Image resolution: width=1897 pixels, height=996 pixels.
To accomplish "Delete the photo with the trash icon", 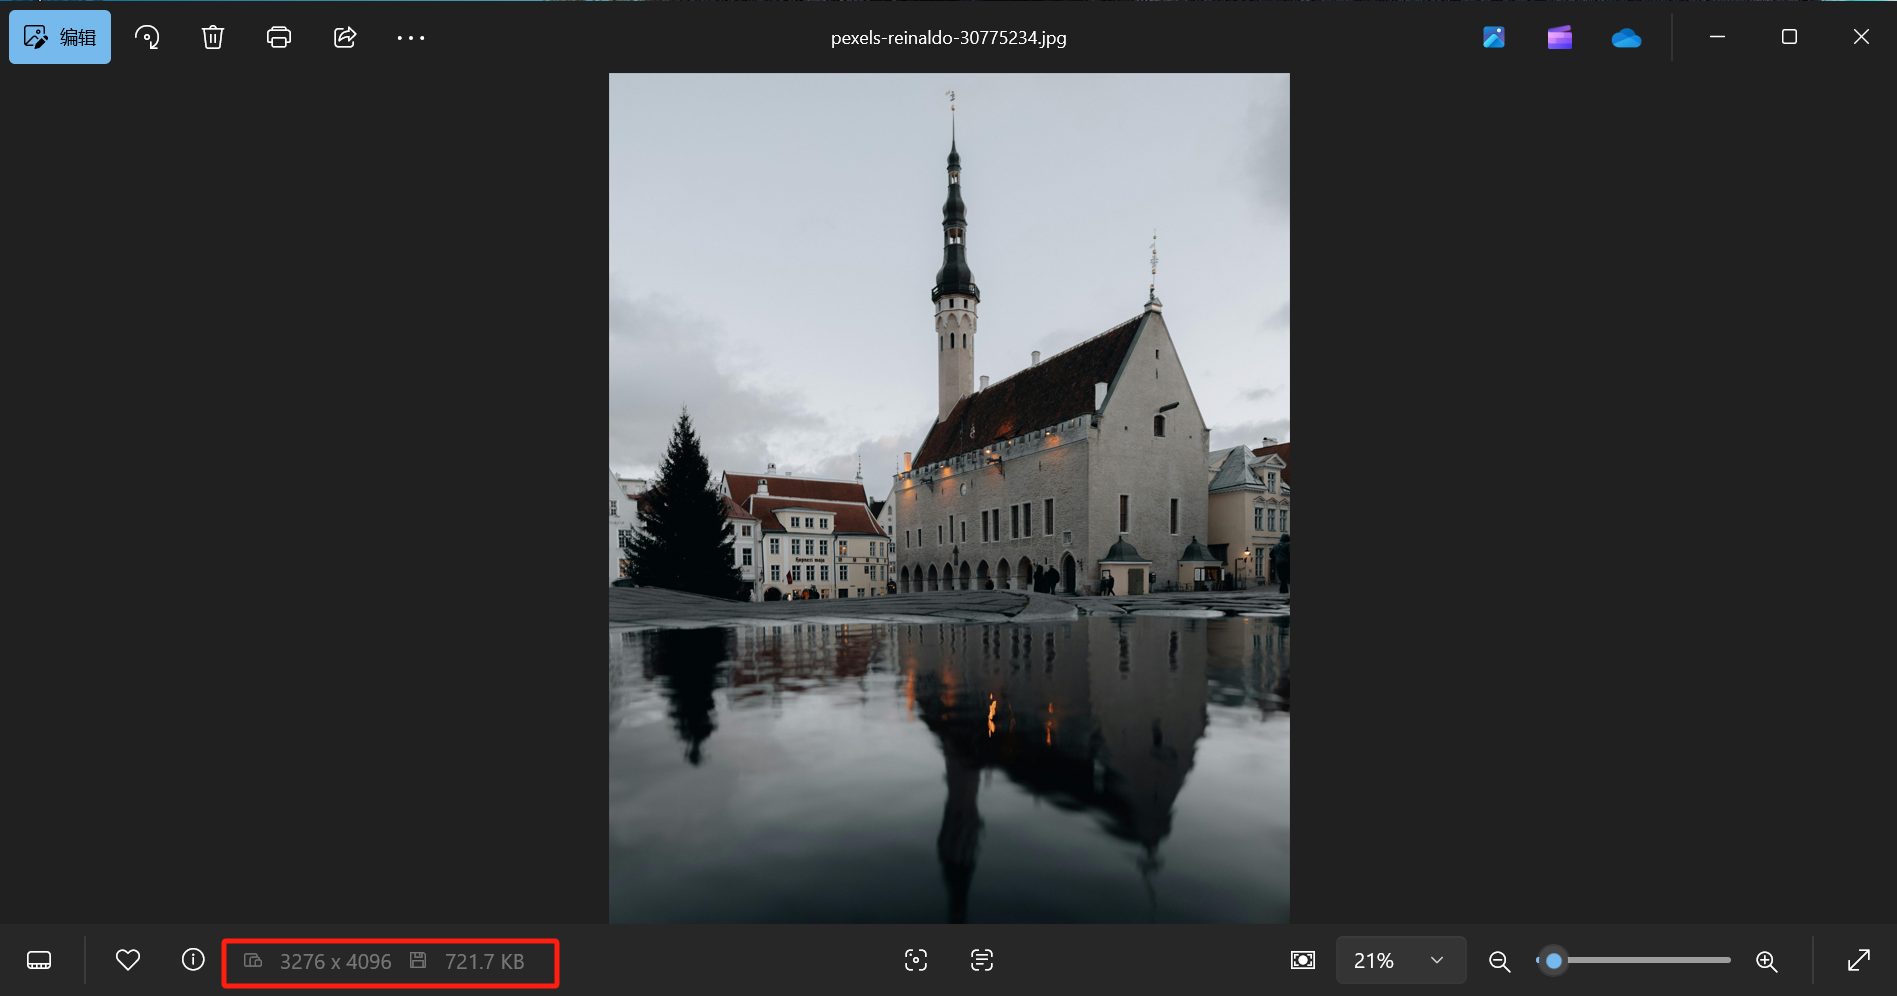I will [x=213, y=37].
